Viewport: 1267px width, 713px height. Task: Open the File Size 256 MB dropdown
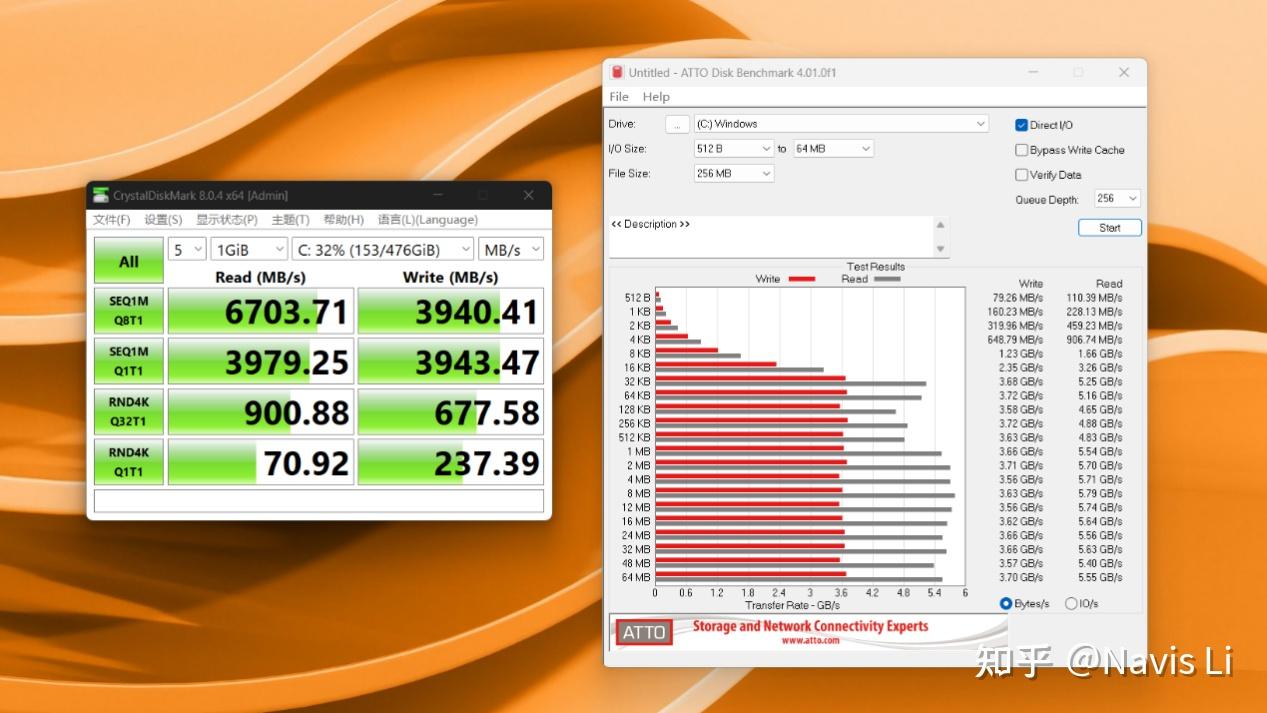pyautogui.click(x=734, y=173)
